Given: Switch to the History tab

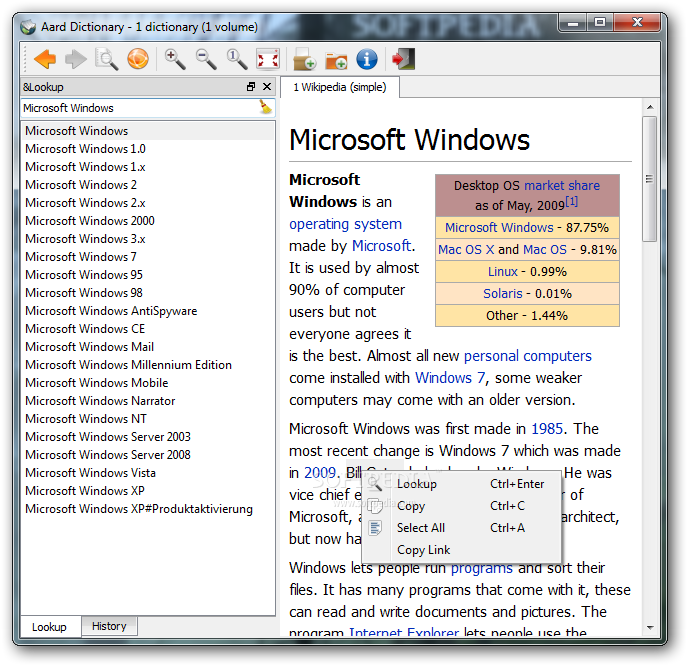Looking at the screenshot, I should point(109,626).
